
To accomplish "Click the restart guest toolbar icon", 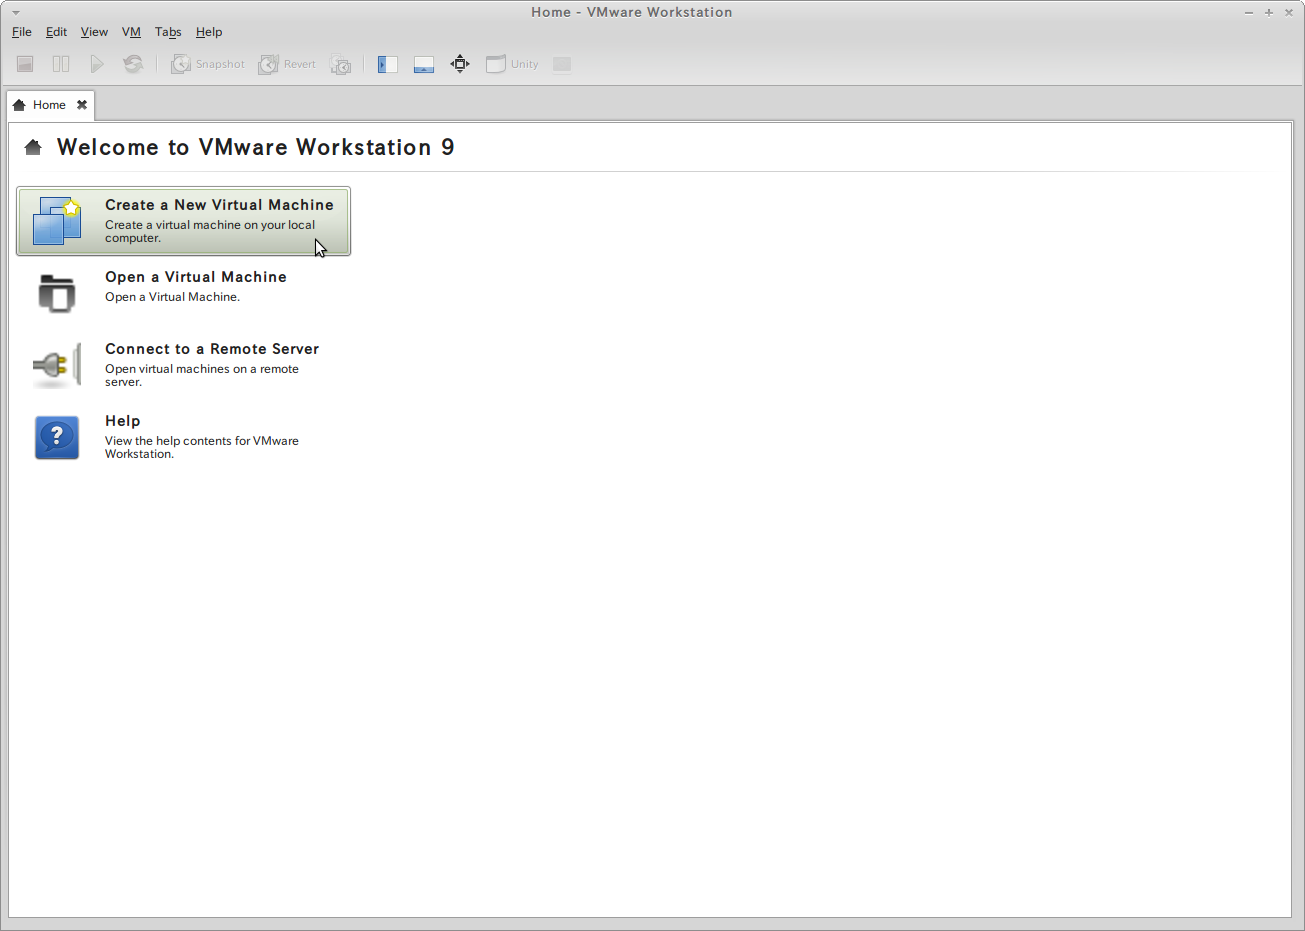I will (x=133, y=64).
